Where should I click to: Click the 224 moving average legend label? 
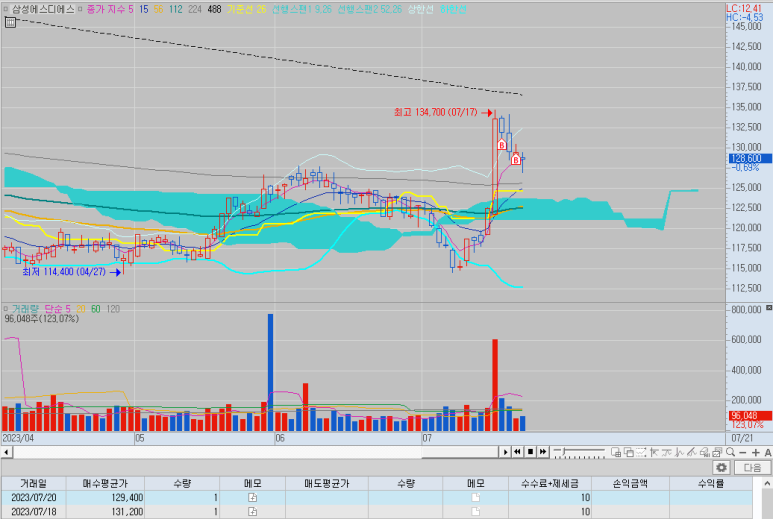point(195,9)
